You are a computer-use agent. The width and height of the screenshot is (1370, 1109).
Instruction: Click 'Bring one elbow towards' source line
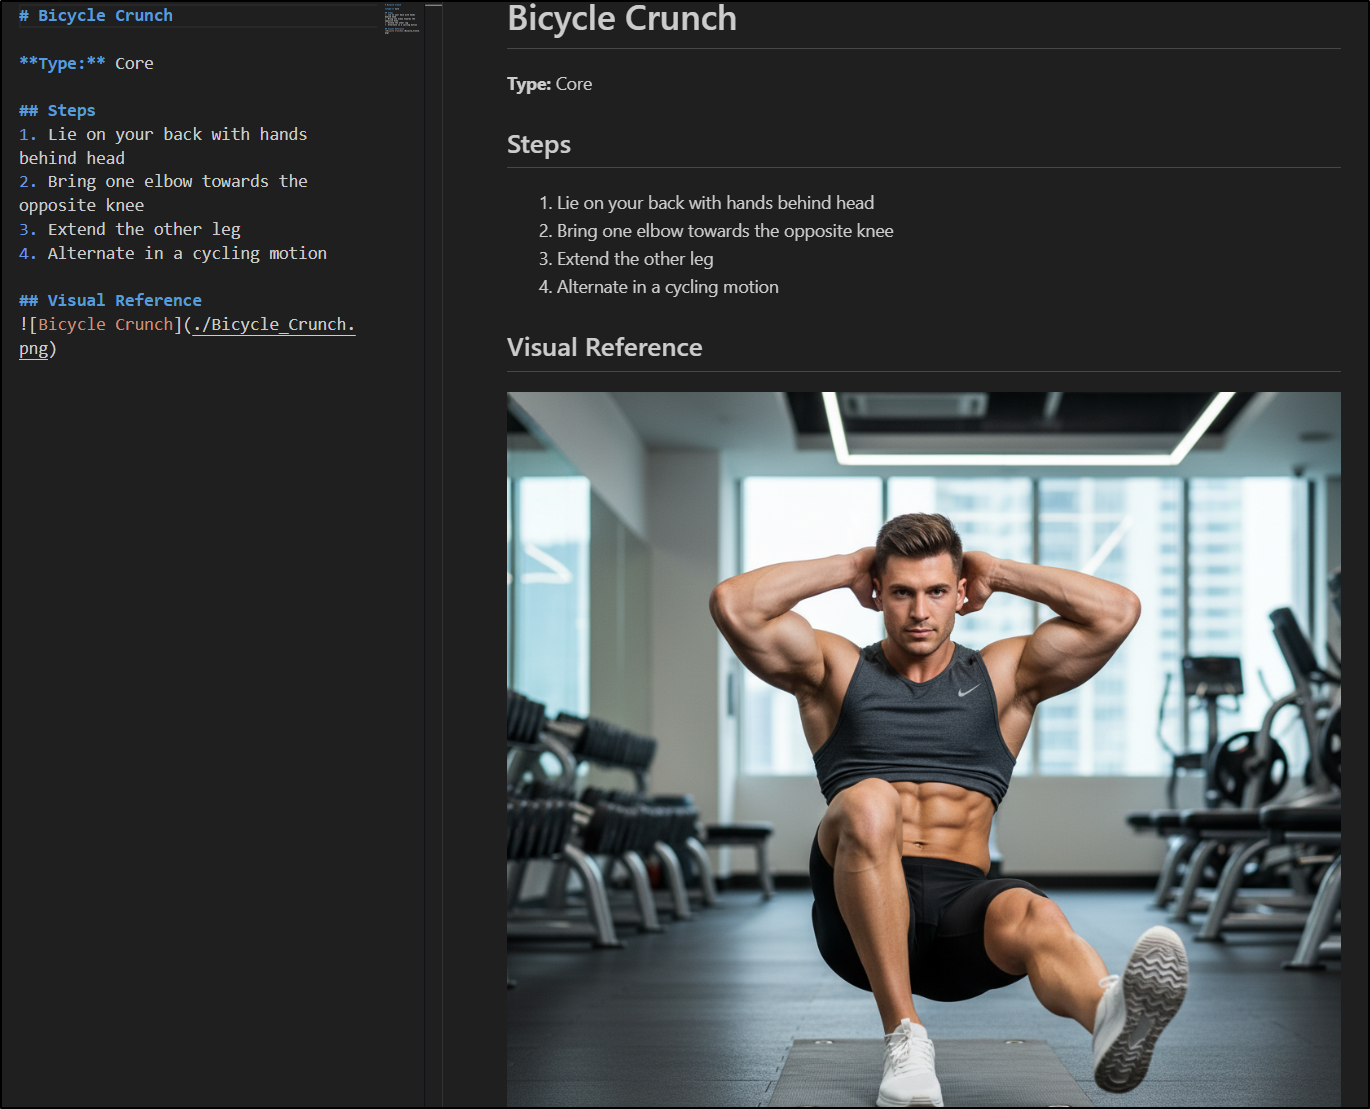pos(177,182)
